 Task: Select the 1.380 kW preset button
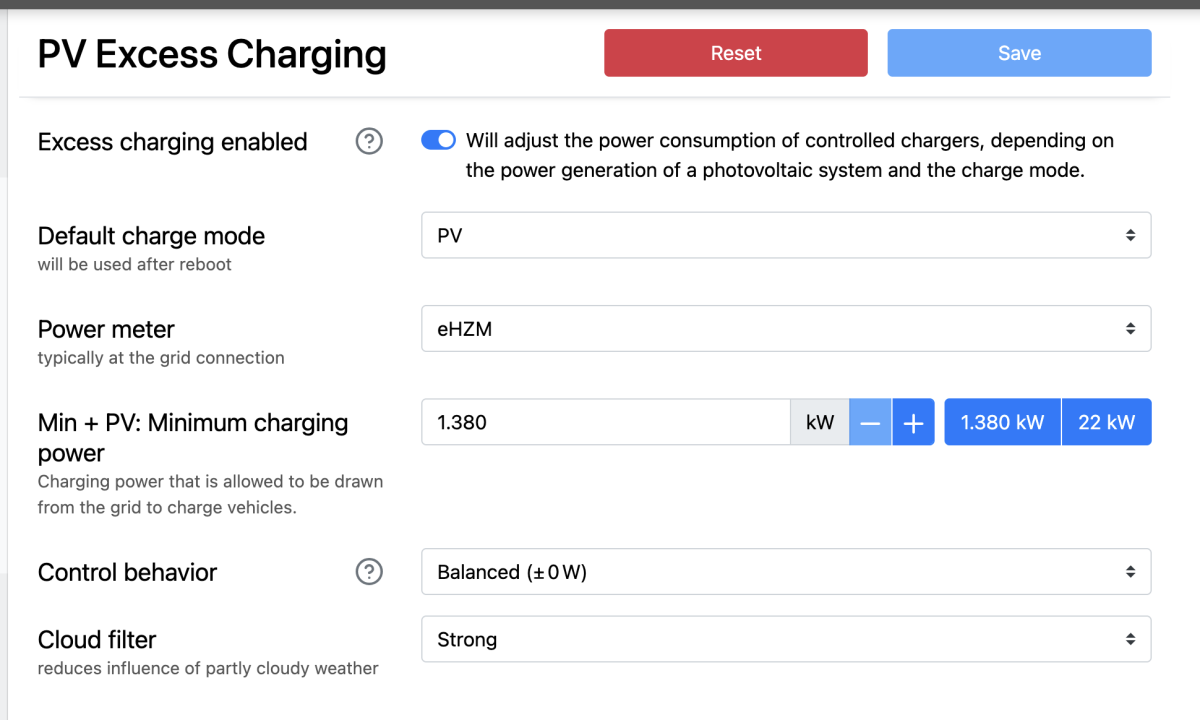pos(1002,422)
